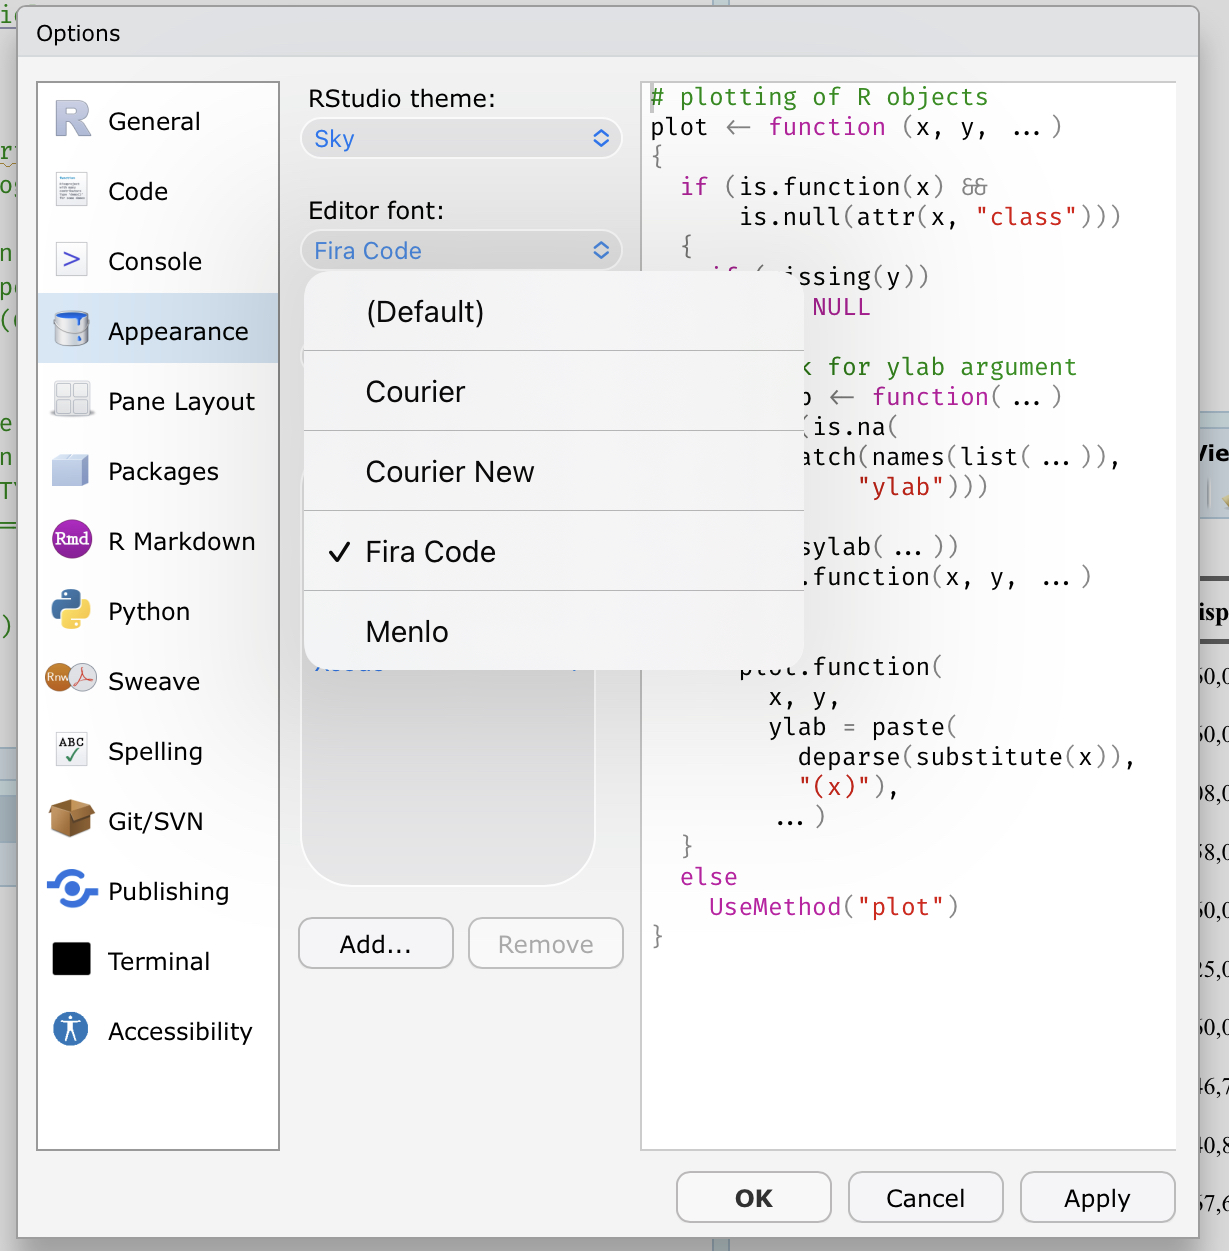Screen dimensions: 1229x1251
Task: Choose Menlo from the font list
Action: (405, 631)
